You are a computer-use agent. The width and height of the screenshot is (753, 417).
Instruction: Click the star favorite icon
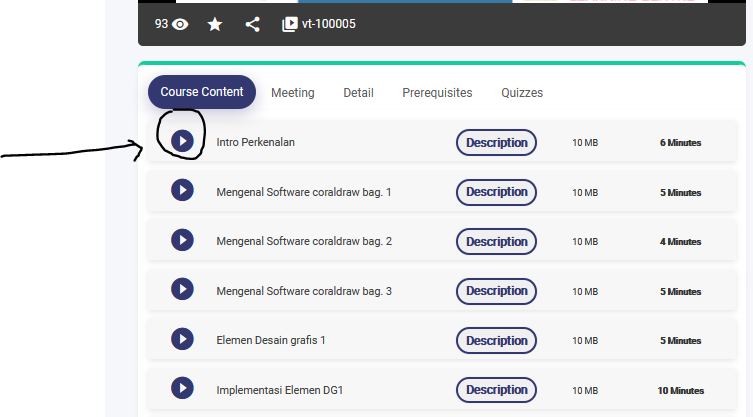pos(215,24)
